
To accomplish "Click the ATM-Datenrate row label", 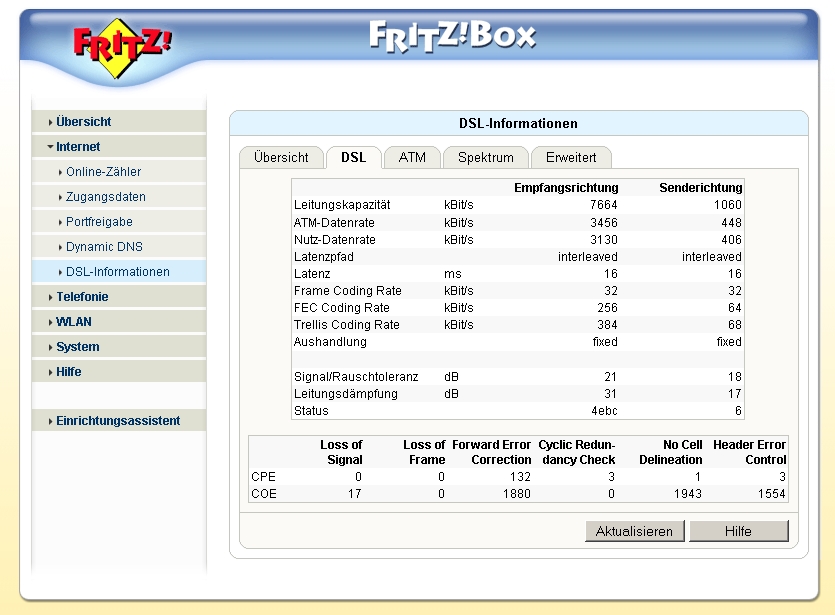I will point(334,223).
